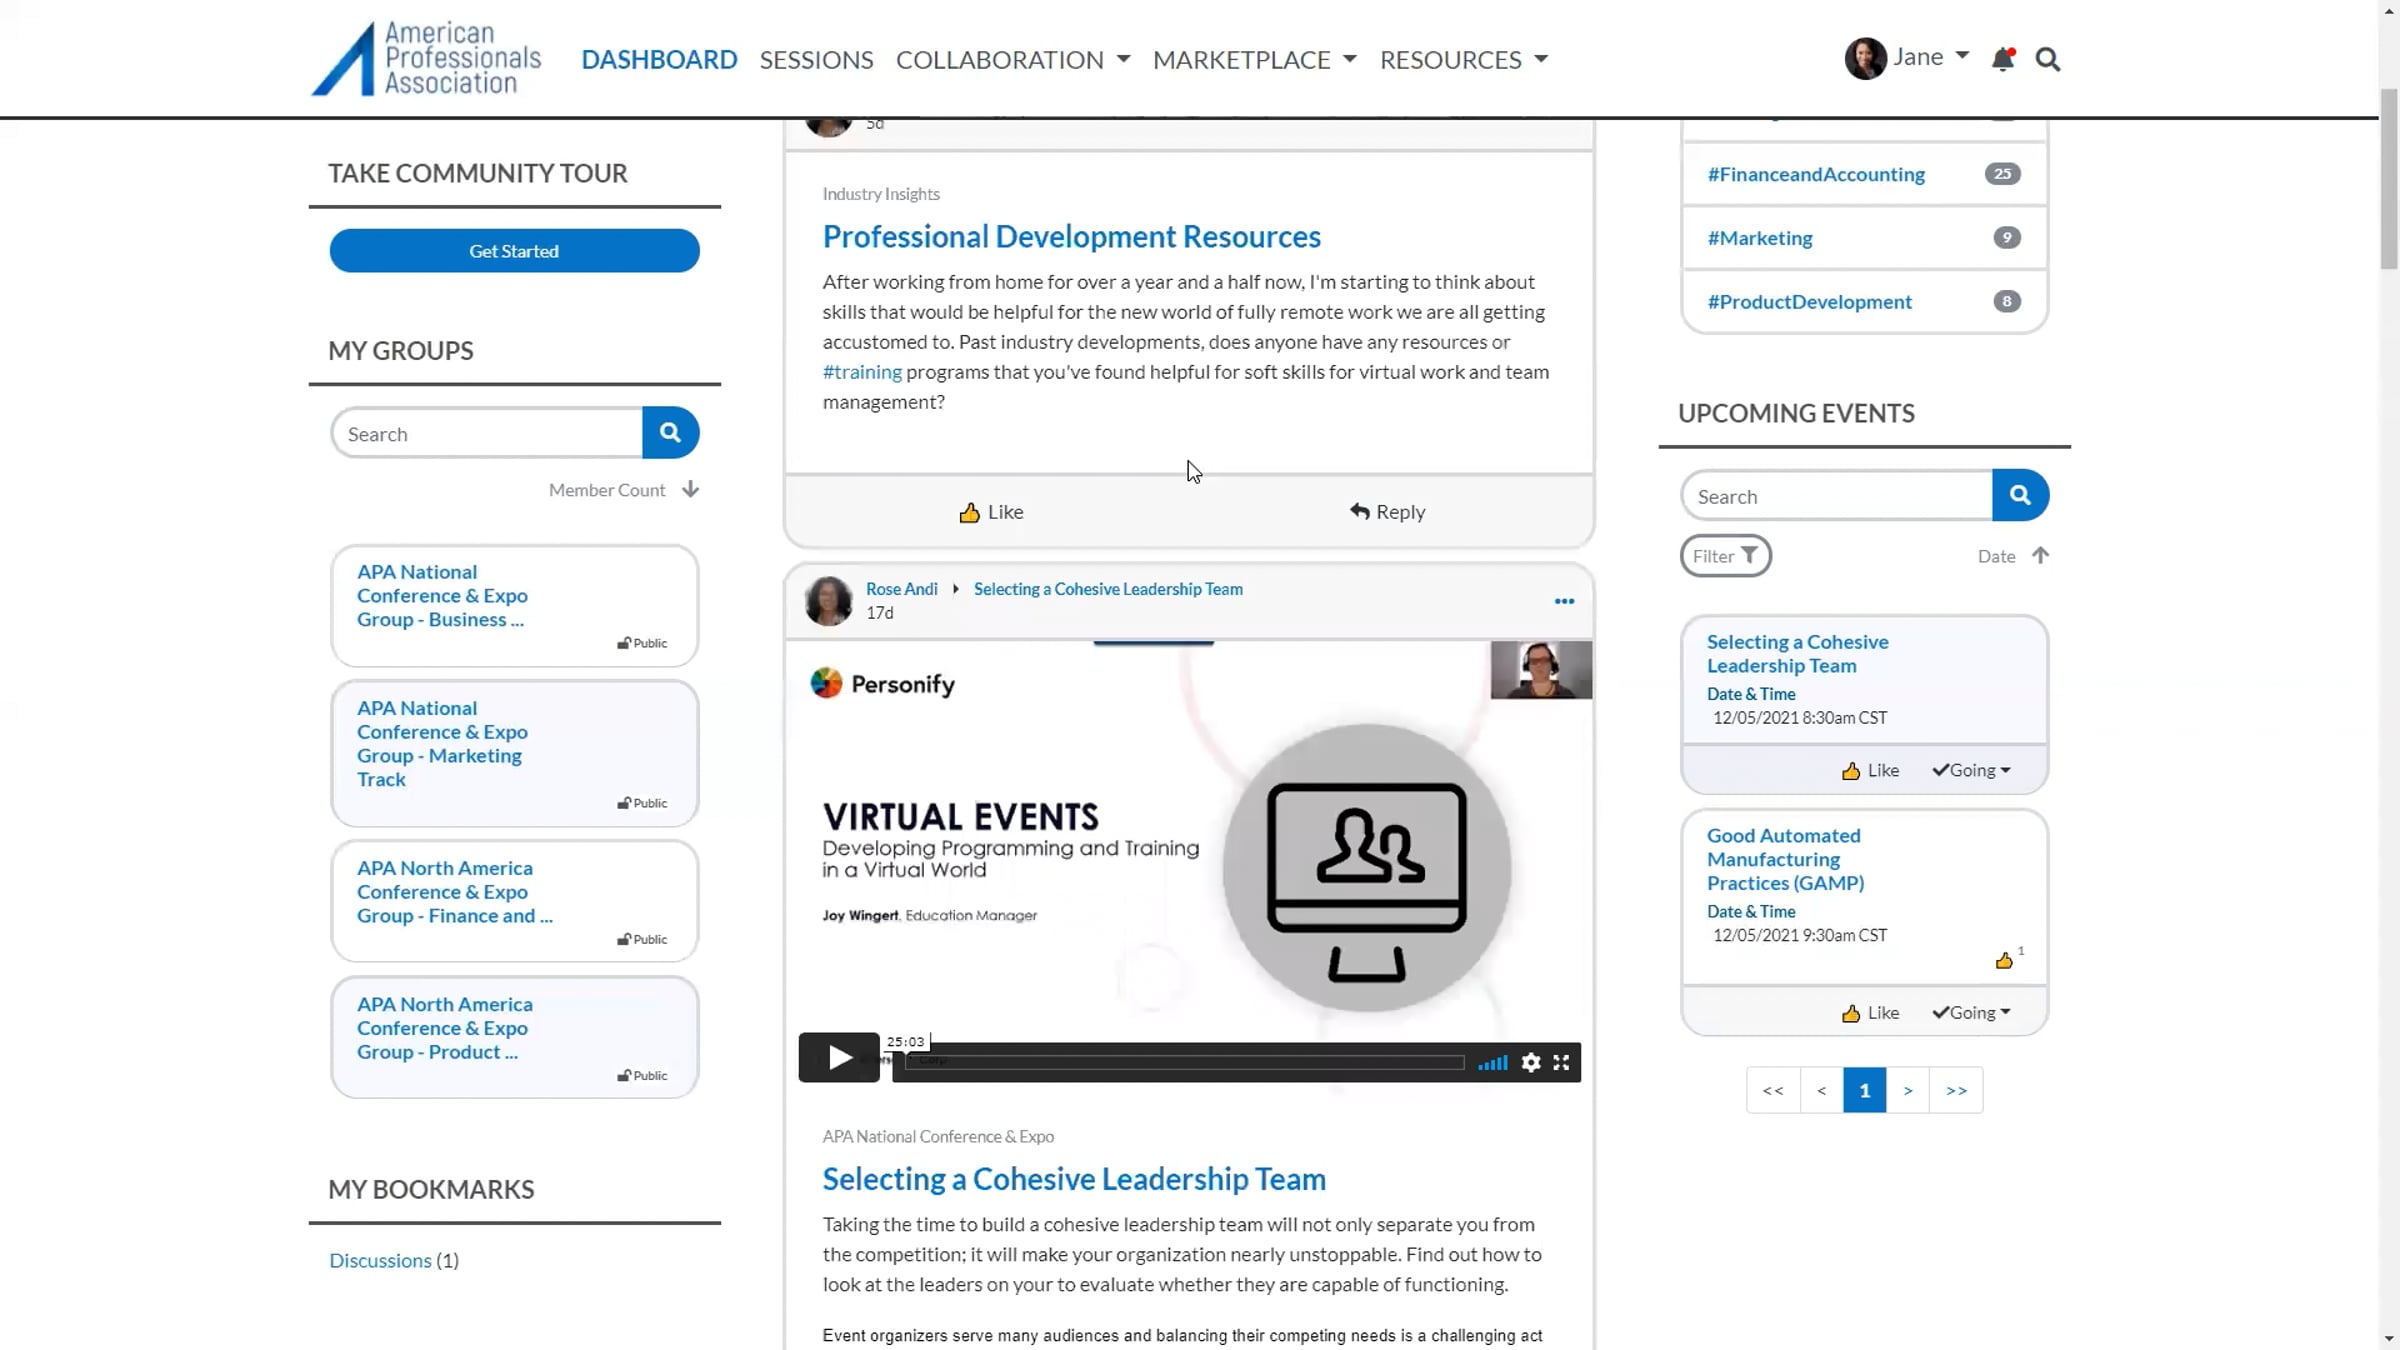Open video settings gear icon
This screenshot has height=1350, width=2400.
[1530, 1062]
